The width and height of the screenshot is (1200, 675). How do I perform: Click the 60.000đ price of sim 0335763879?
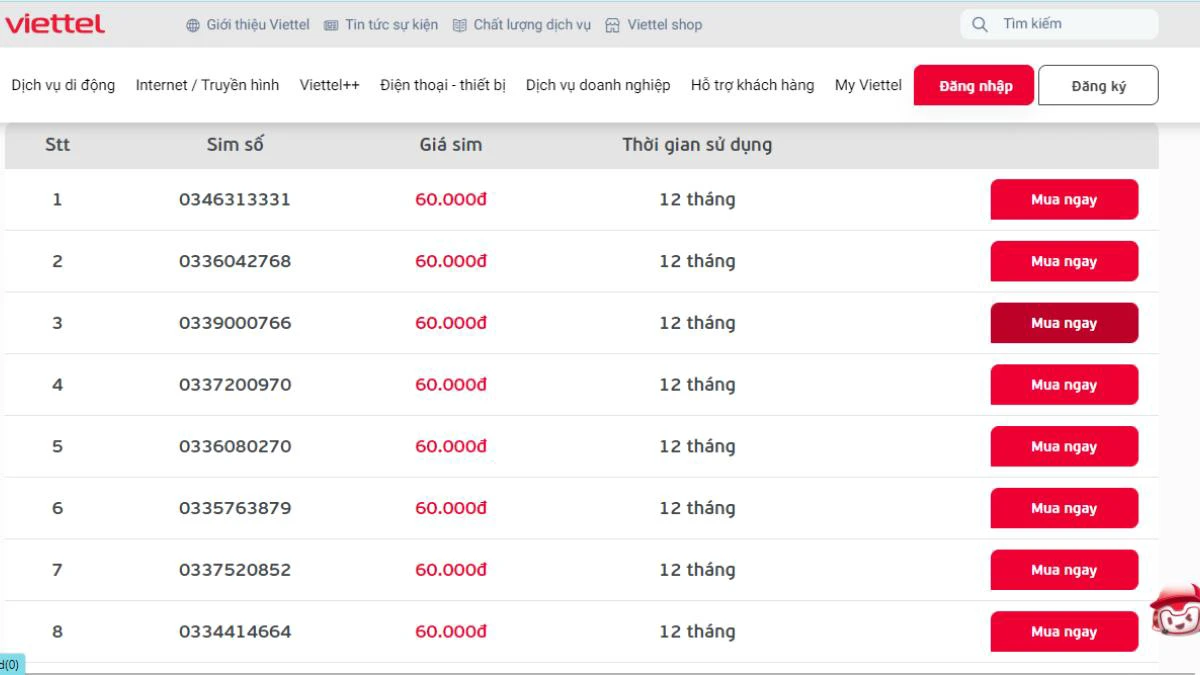coord(451,508)
